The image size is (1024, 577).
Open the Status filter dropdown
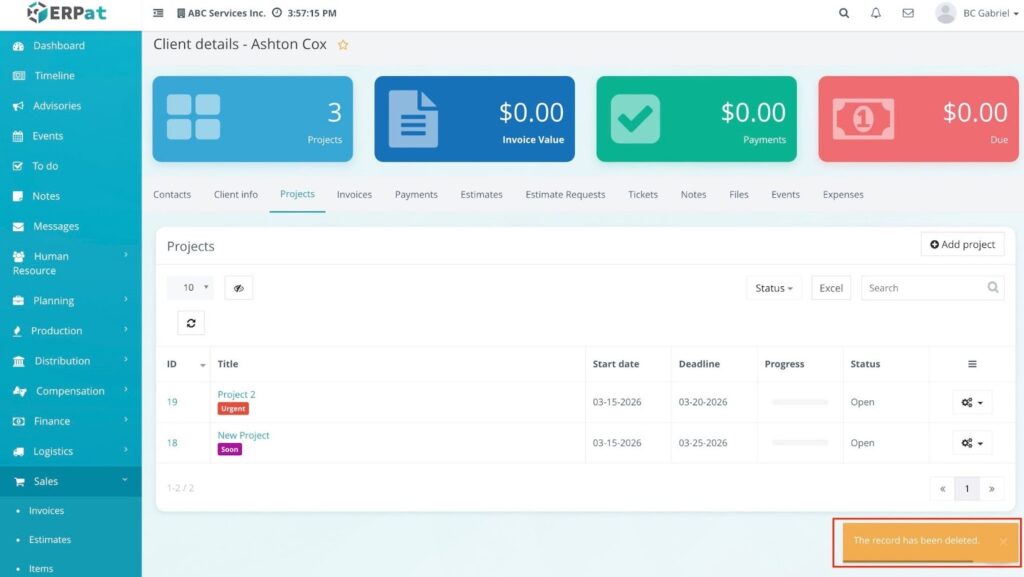click(773, 288)
